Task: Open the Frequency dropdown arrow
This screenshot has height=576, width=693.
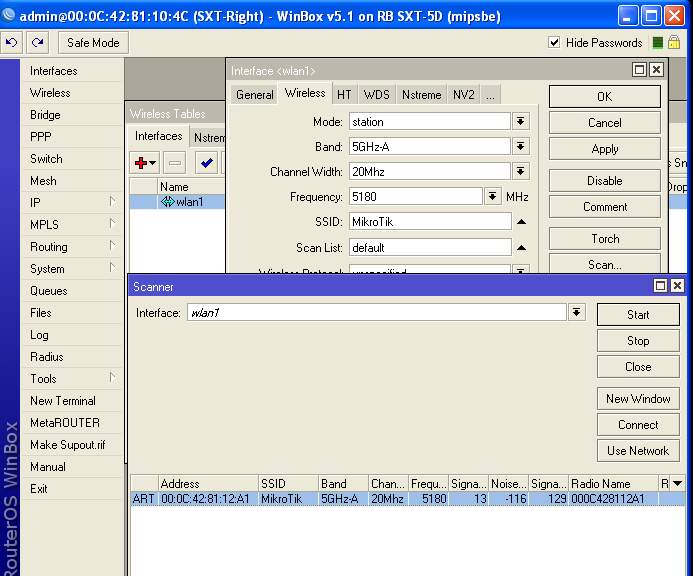Action: point(492,196)
